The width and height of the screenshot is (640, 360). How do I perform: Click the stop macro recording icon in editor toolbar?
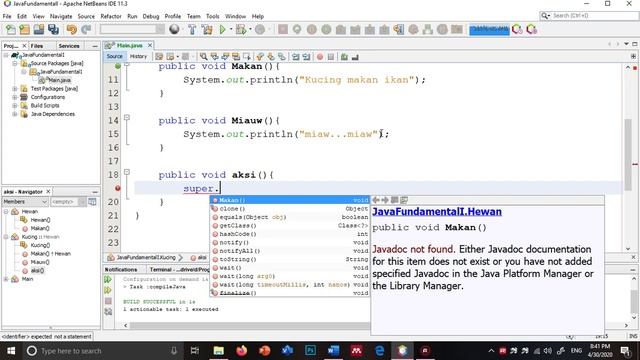pyautogui.click(x=331, y=57)
